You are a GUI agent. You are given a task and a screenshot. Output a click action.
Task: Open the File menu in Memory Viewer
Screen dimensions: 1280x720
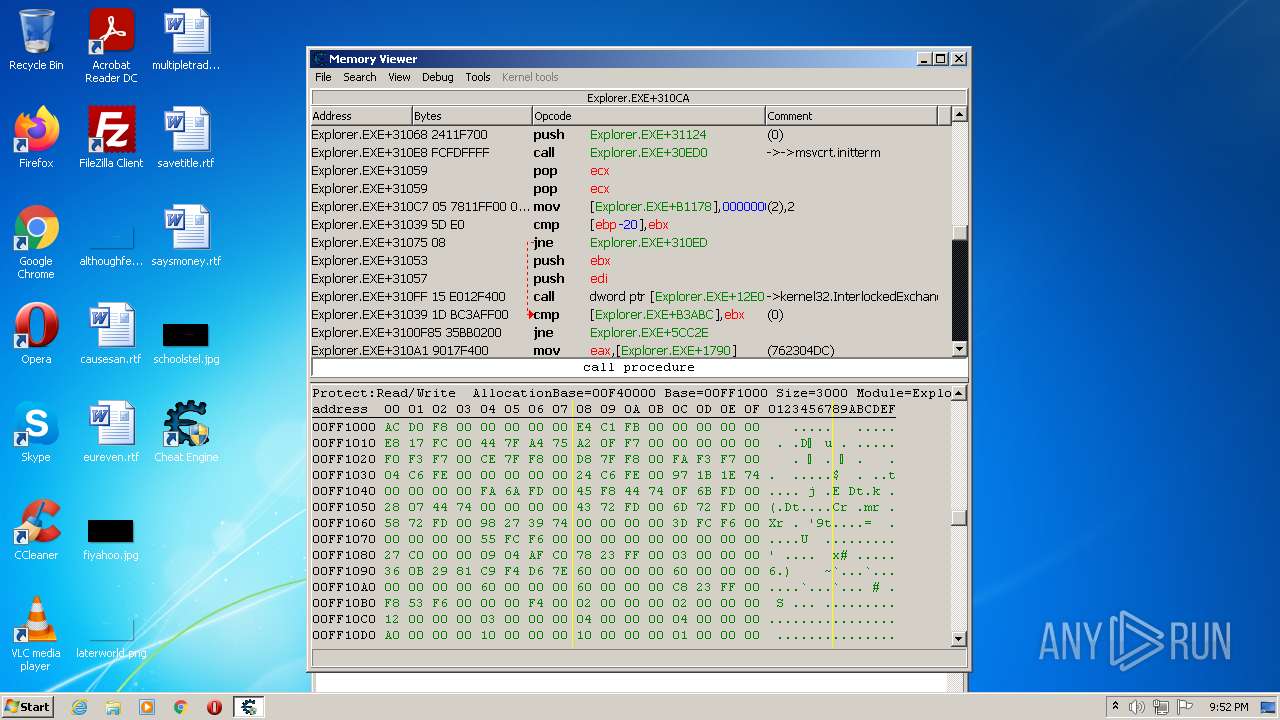pyautogui.click(x=323, y=77)
